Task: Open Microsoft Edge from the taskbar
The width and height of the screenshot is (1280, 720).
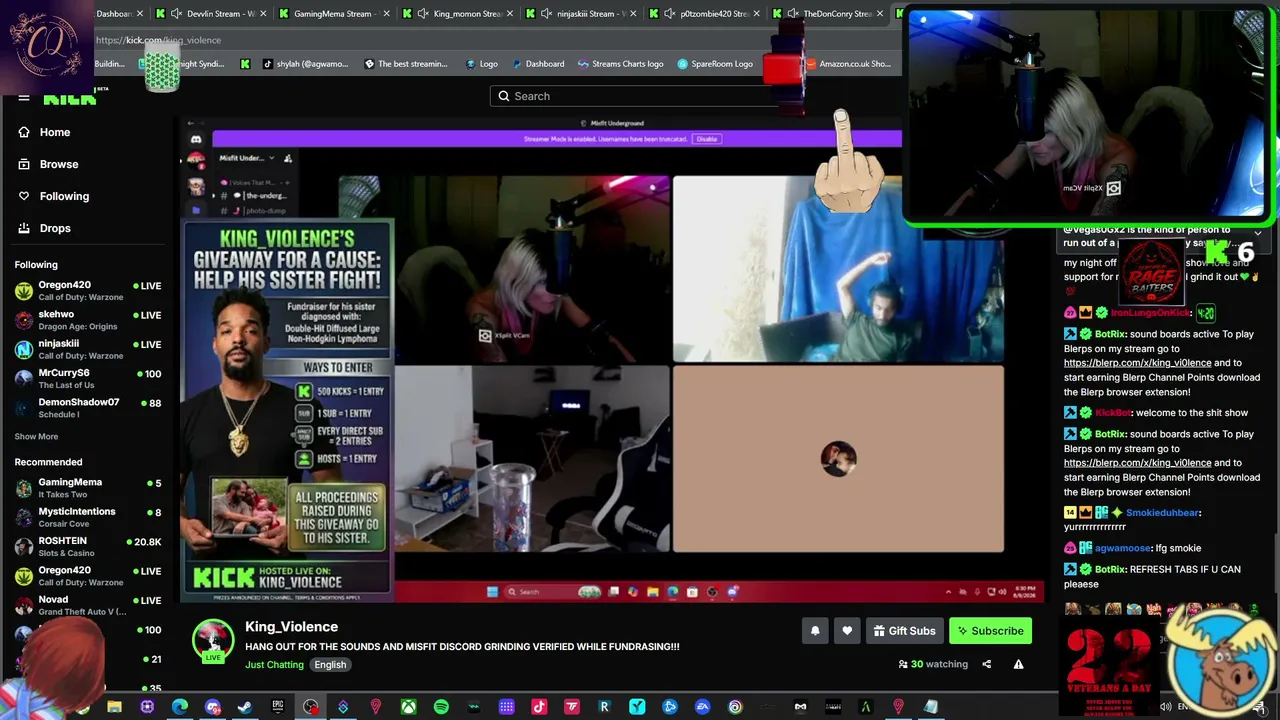Action: (x=180, y=708)
